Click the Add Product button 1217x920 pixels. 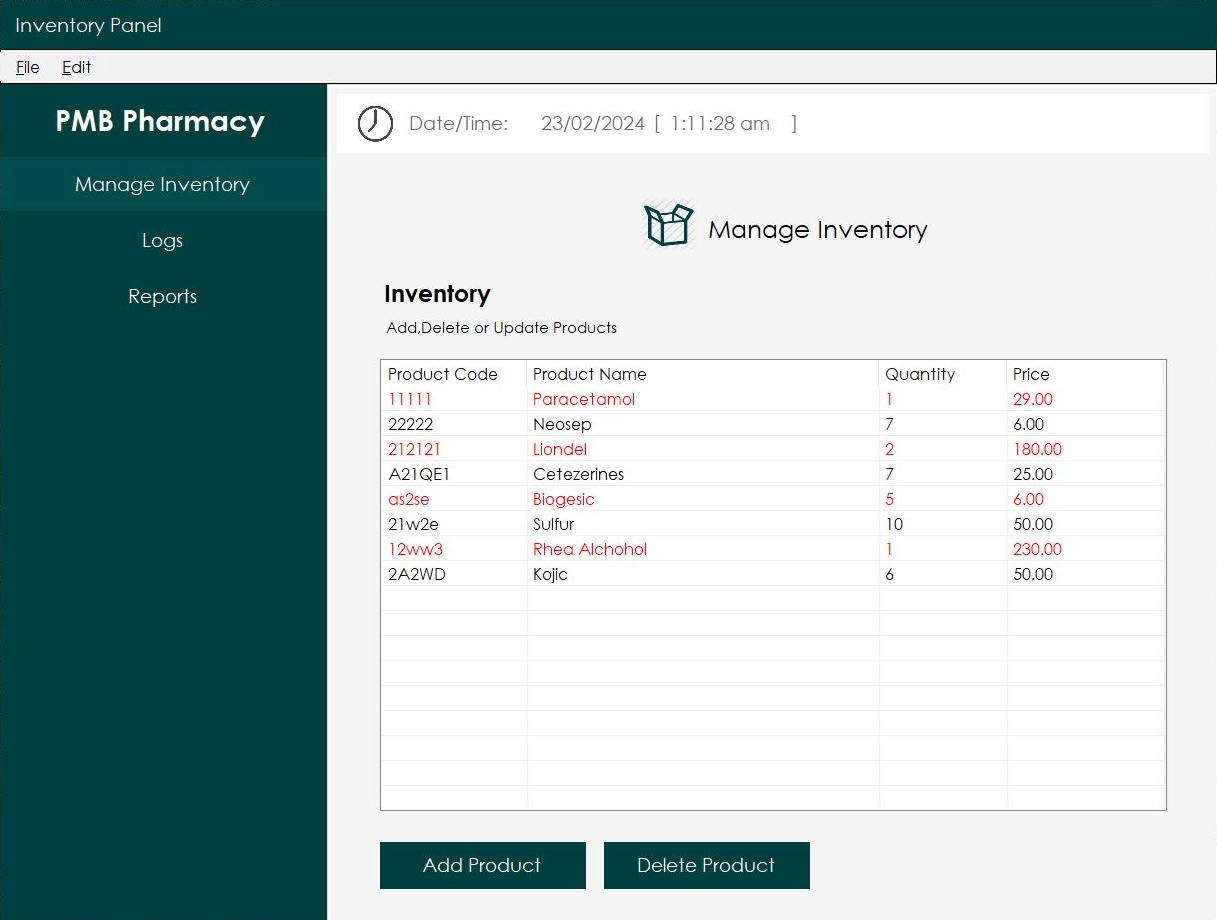482,865
